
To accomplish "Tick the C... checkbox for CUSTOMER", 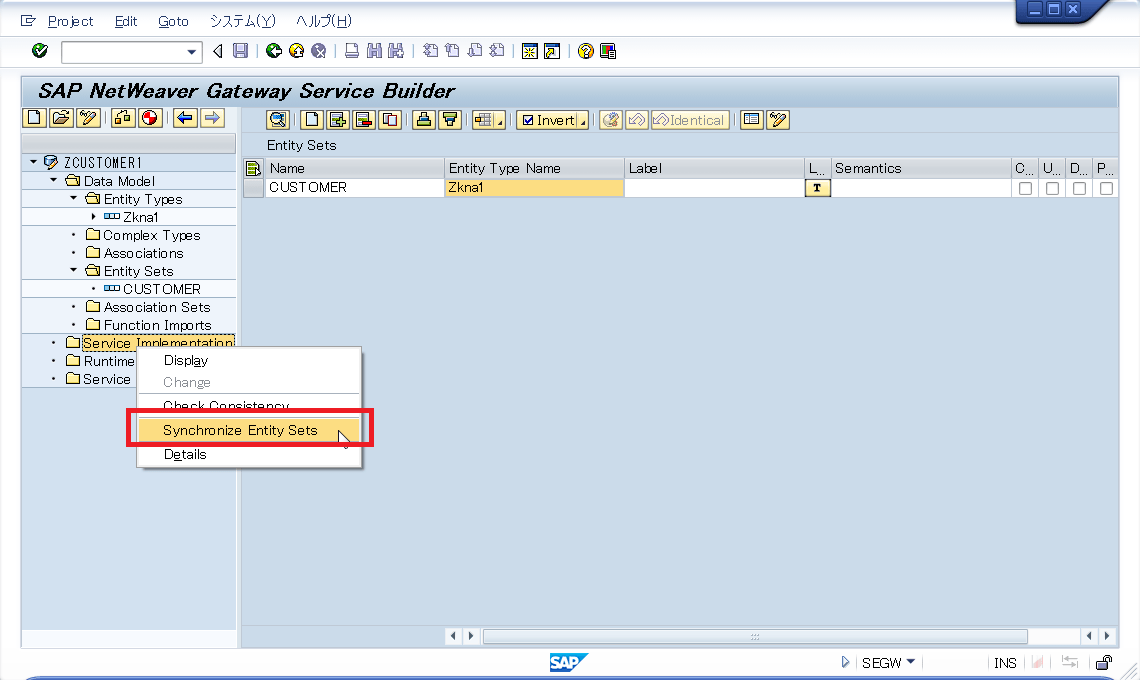I will point(1025,188).
